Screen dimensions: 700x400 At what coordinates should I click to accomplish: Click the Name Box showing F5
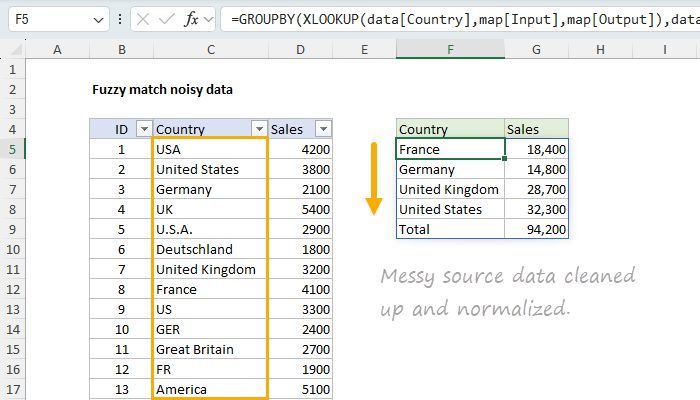pyautogui.click(x=58, y=19)
